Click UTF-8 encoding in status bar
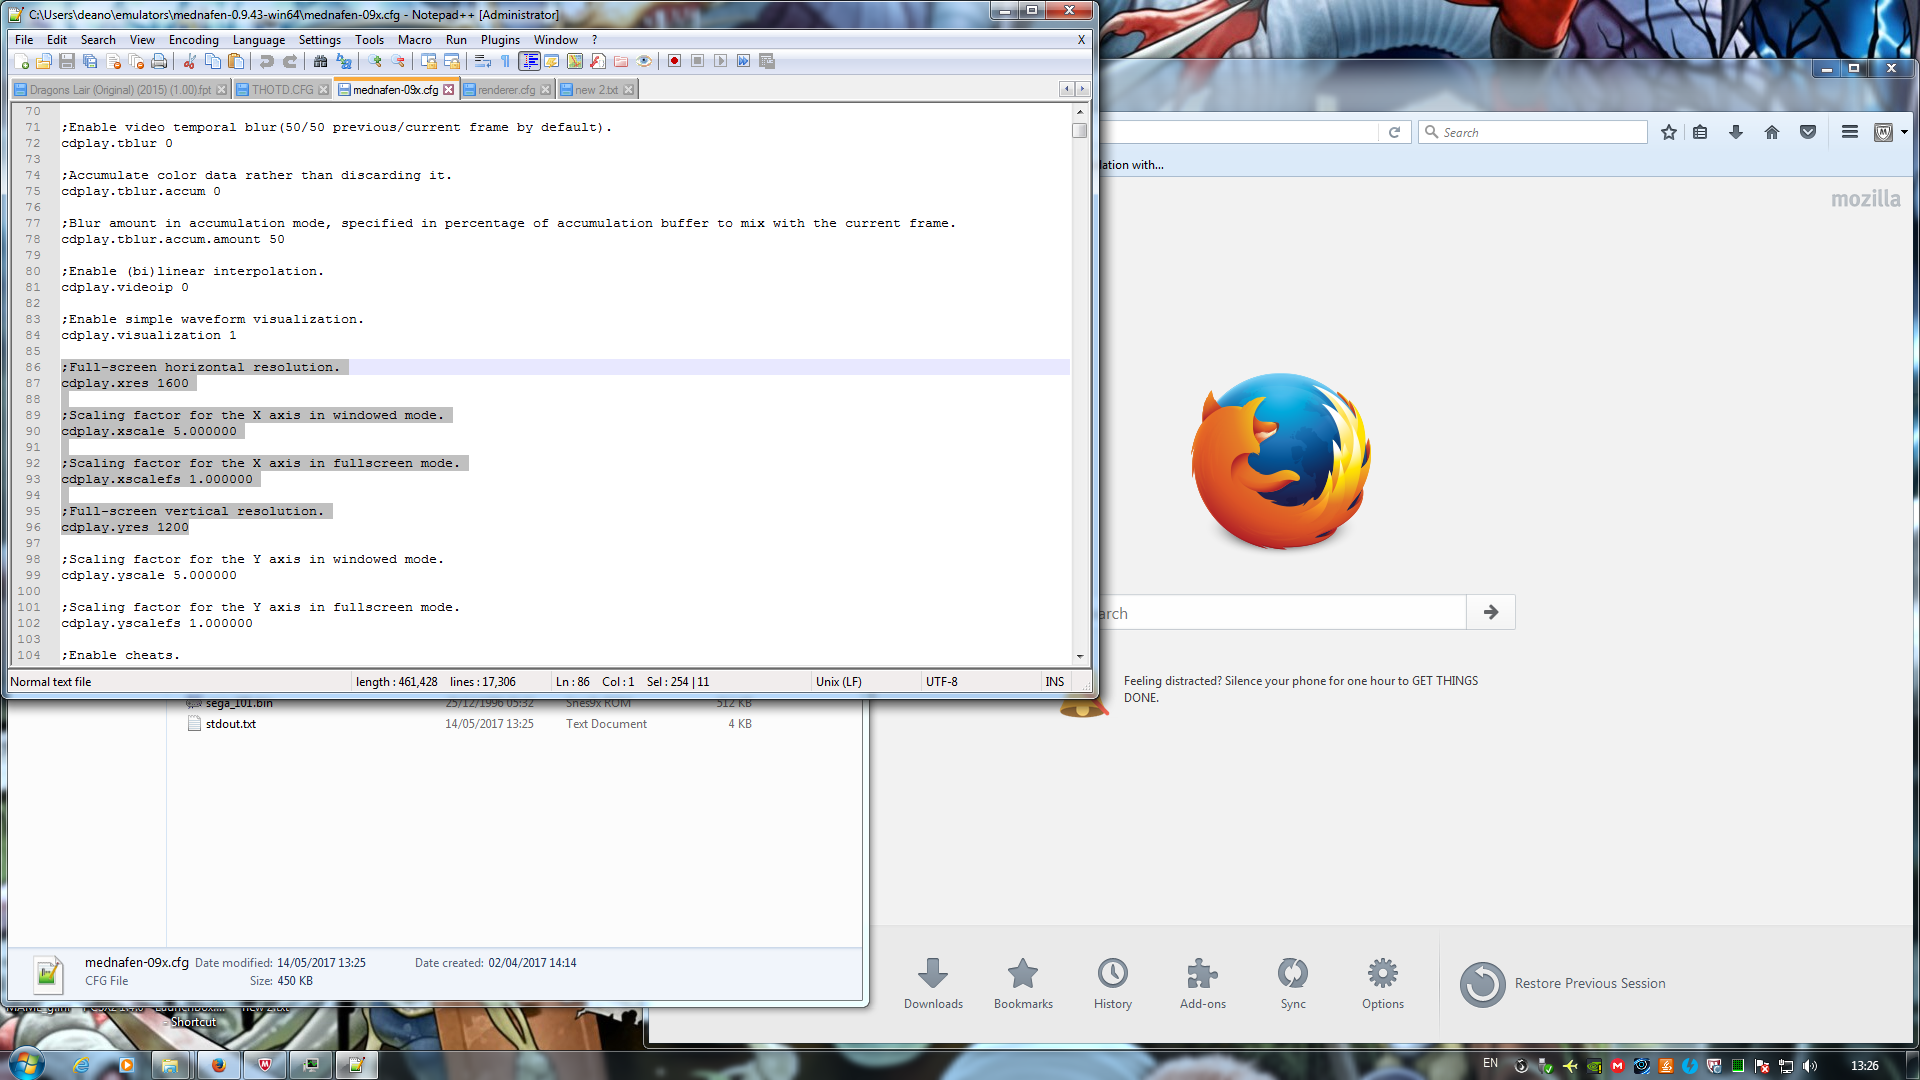1920x1080 pixels. tap(941, 682)
